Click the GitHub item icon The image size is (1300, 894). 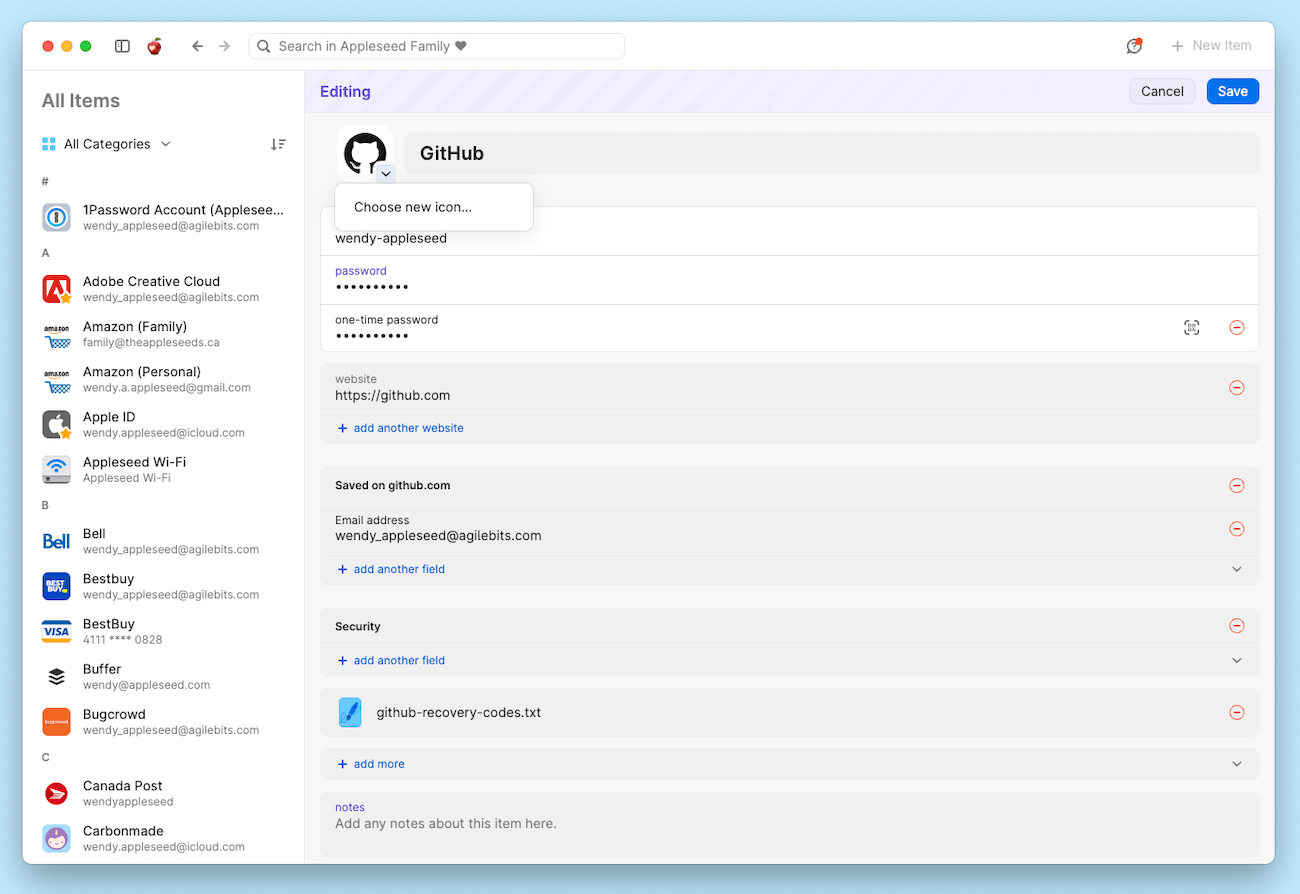[365, 154]
